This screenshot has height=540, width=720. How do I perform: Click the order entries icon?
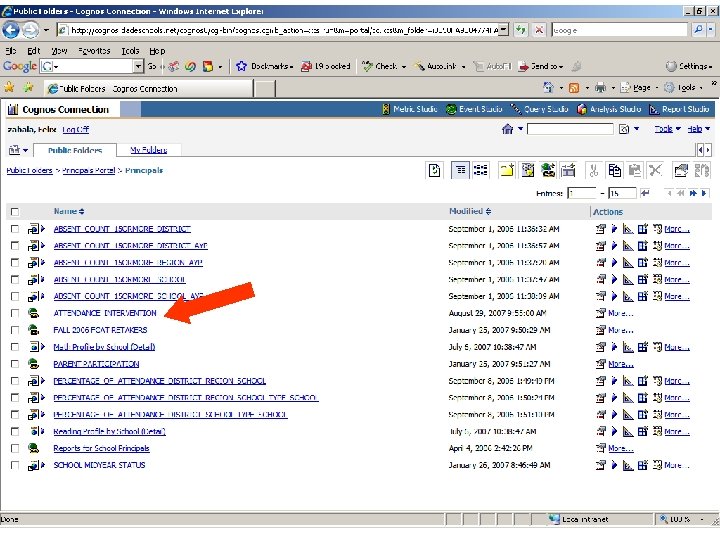702,171
